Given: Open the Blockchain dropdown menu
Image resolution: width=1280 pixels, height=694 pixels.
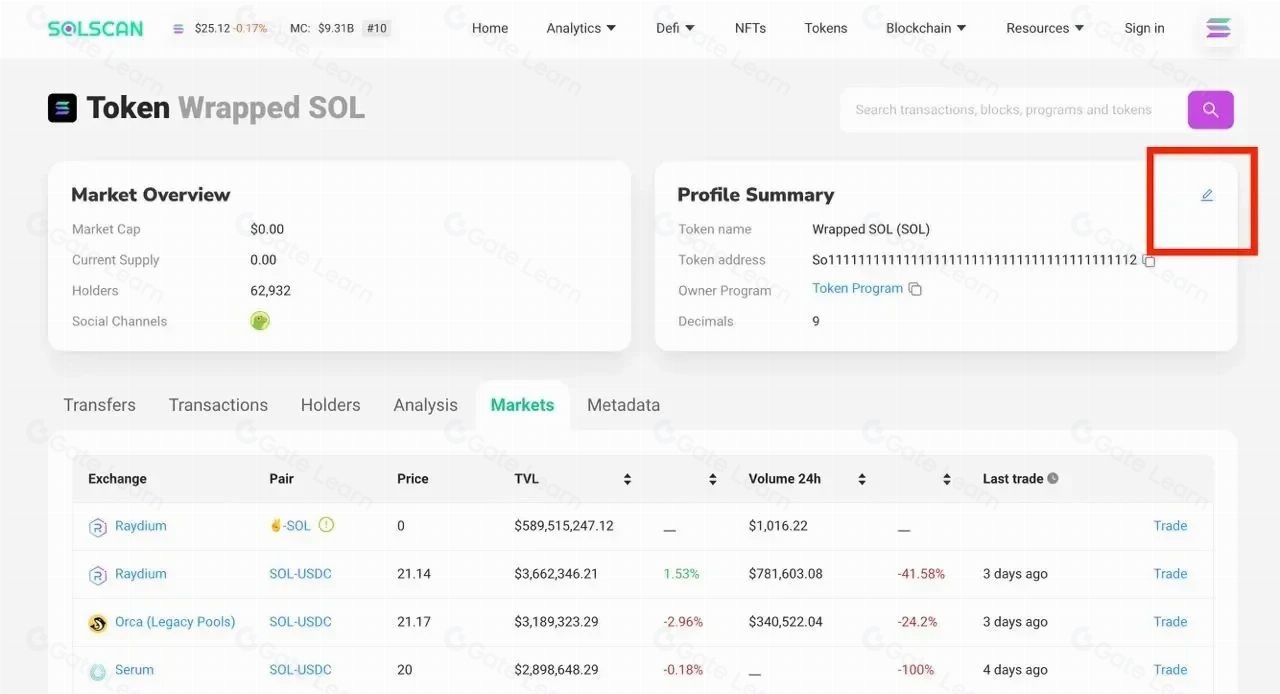Looking at the screenshot, I should [x=926, y=28].
